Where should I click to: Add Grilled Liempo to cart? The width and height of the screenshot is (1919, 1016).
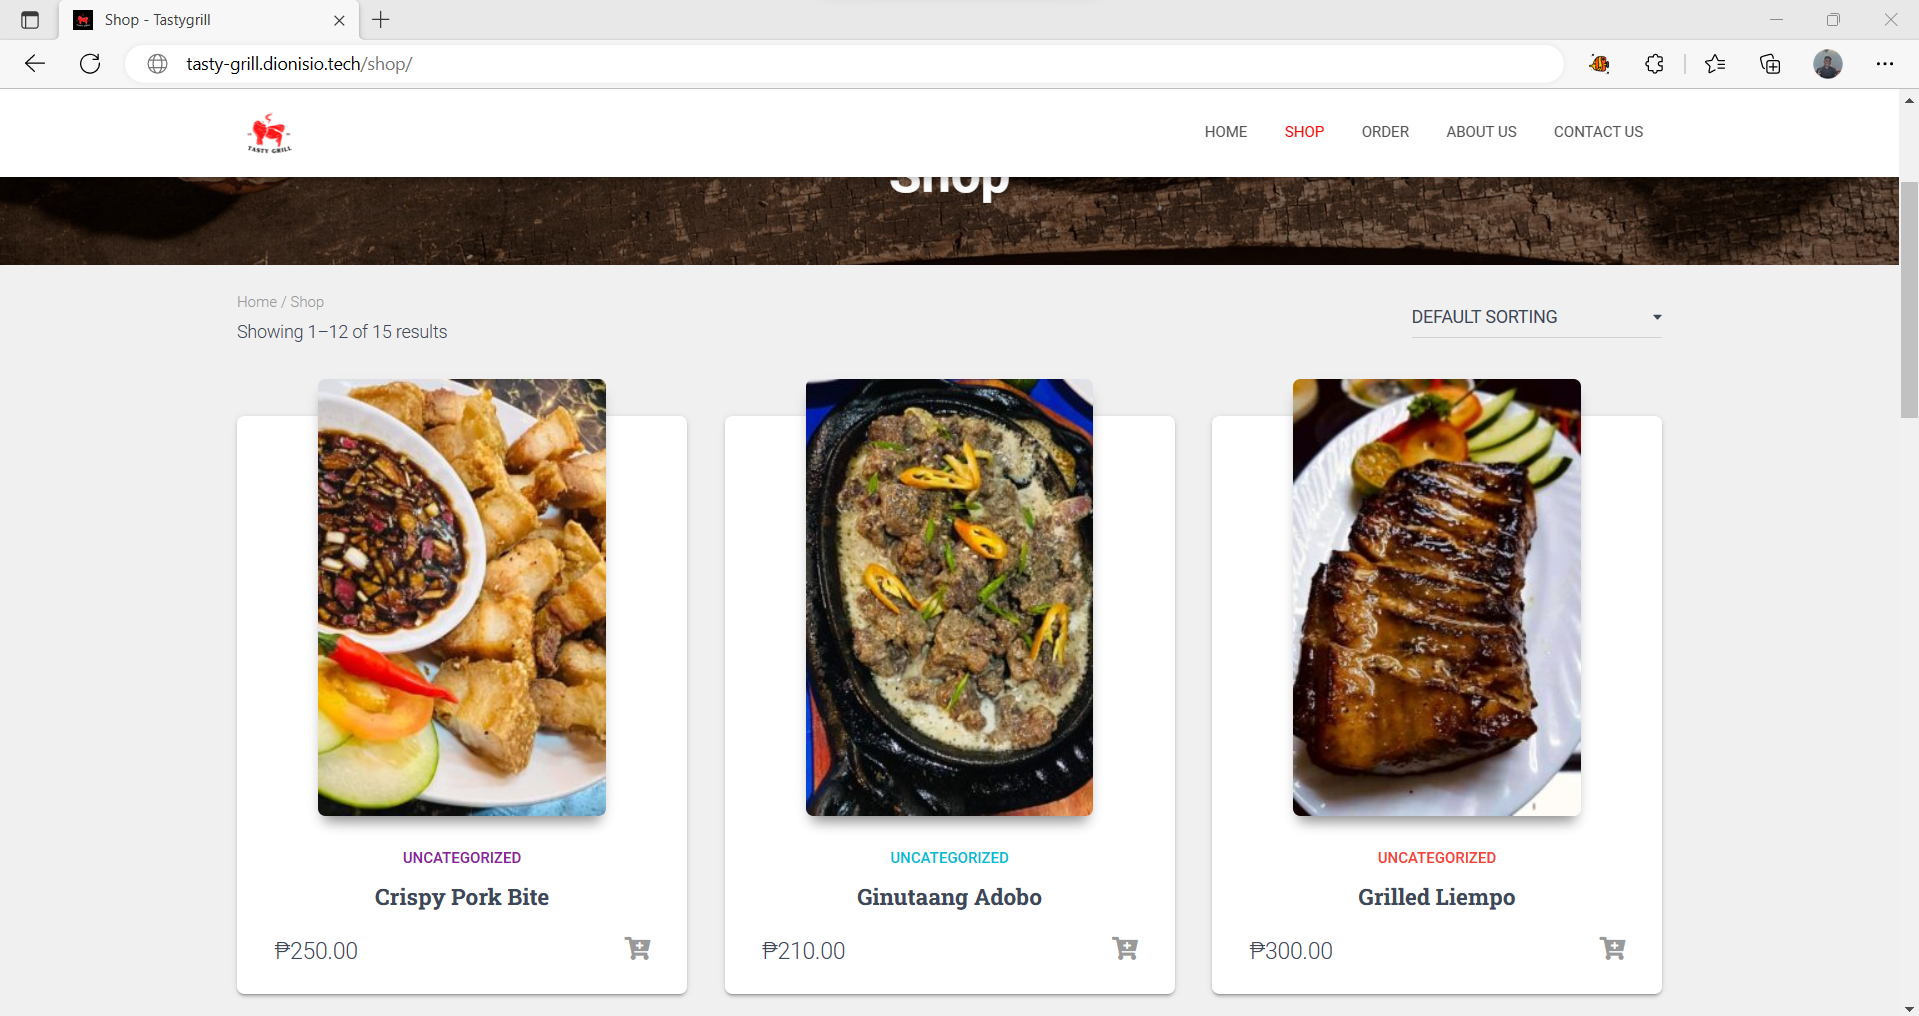pyautogui.click(x=1612, y=948)
